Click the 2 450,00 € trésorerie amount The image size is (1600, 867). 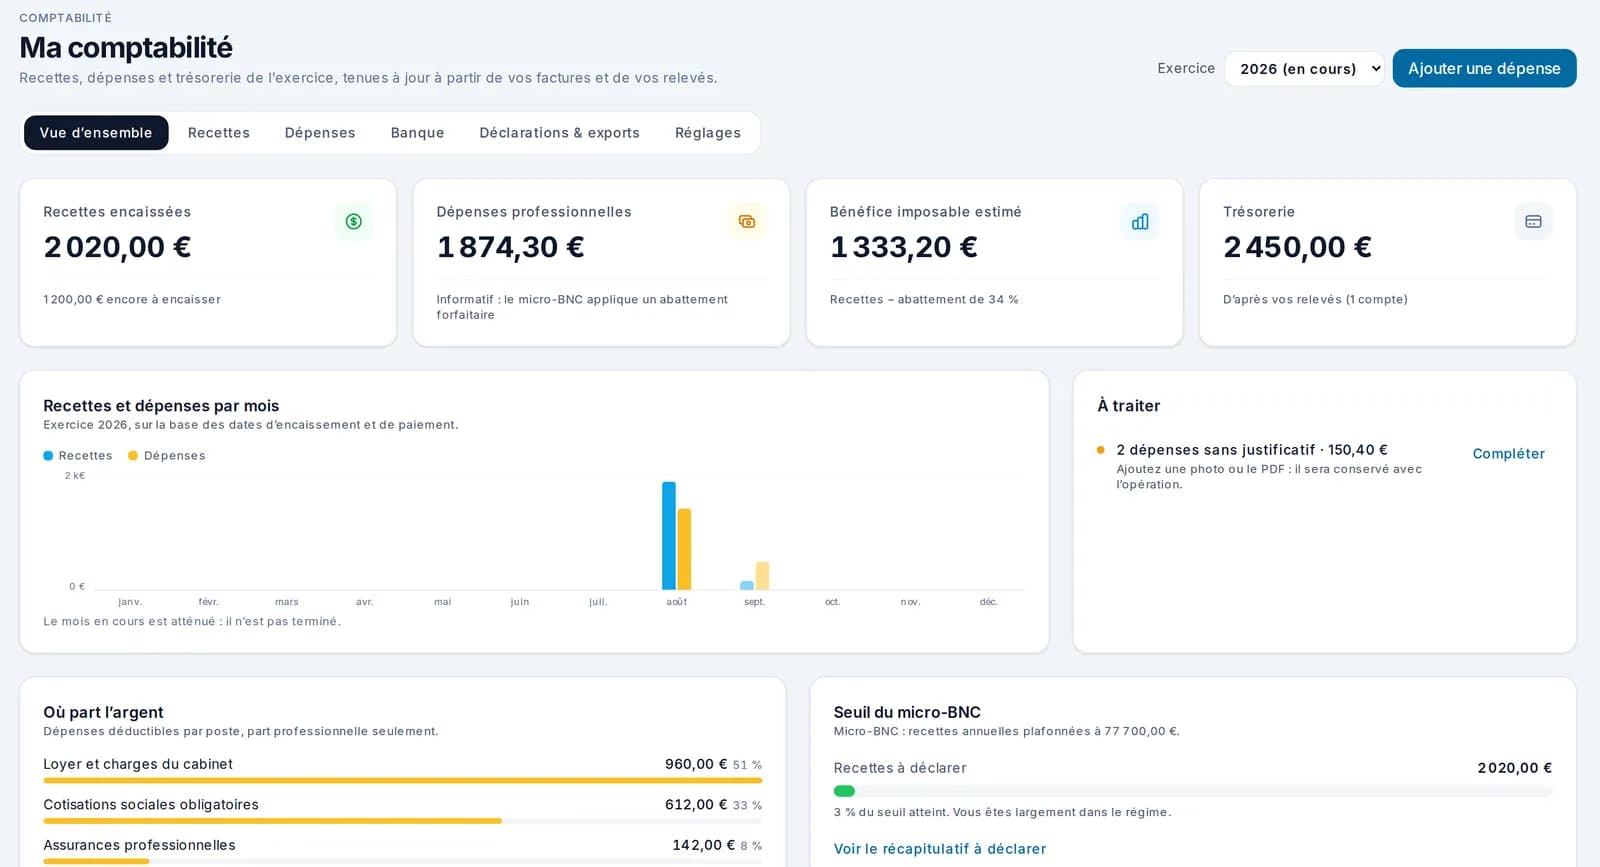pos(1297,247)
